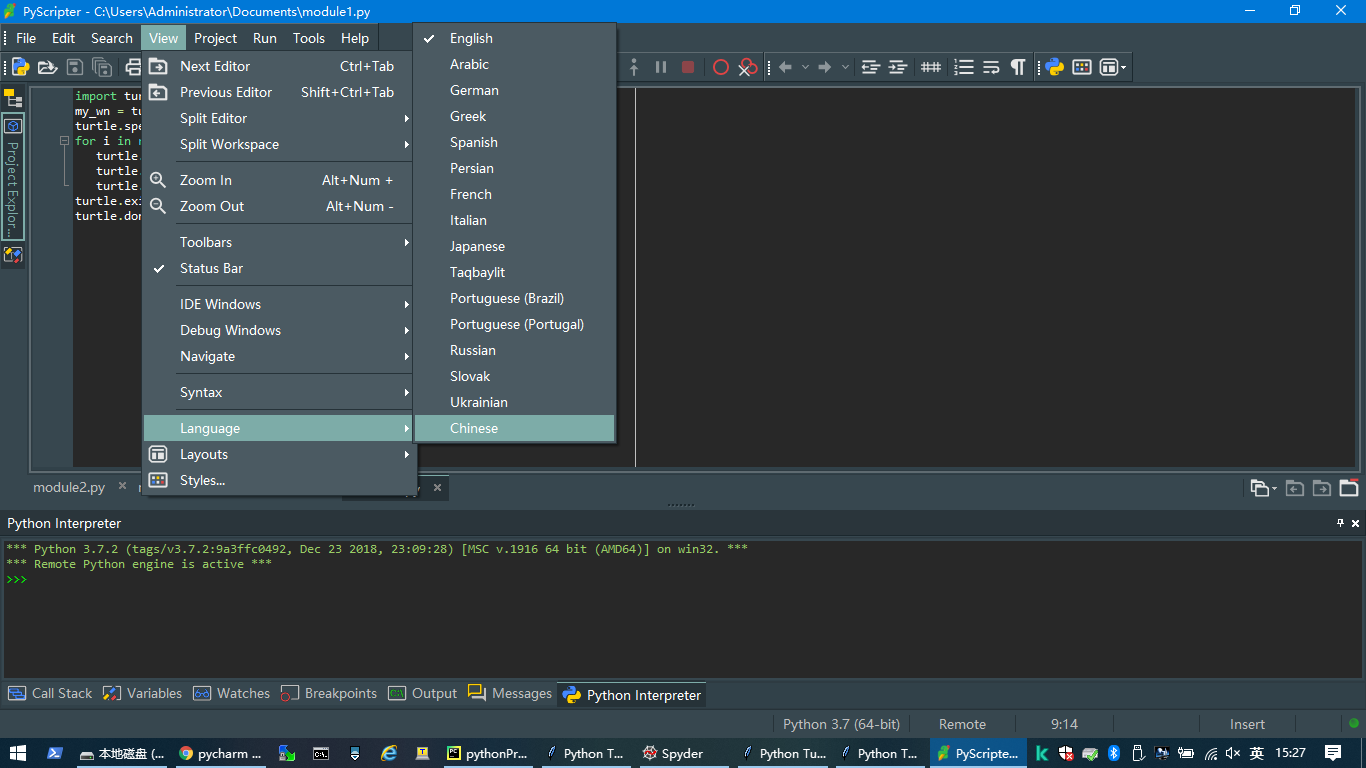Click the Toggle Comment toolbar icon
1366x768 pixels.
click(x=931, y=67)
